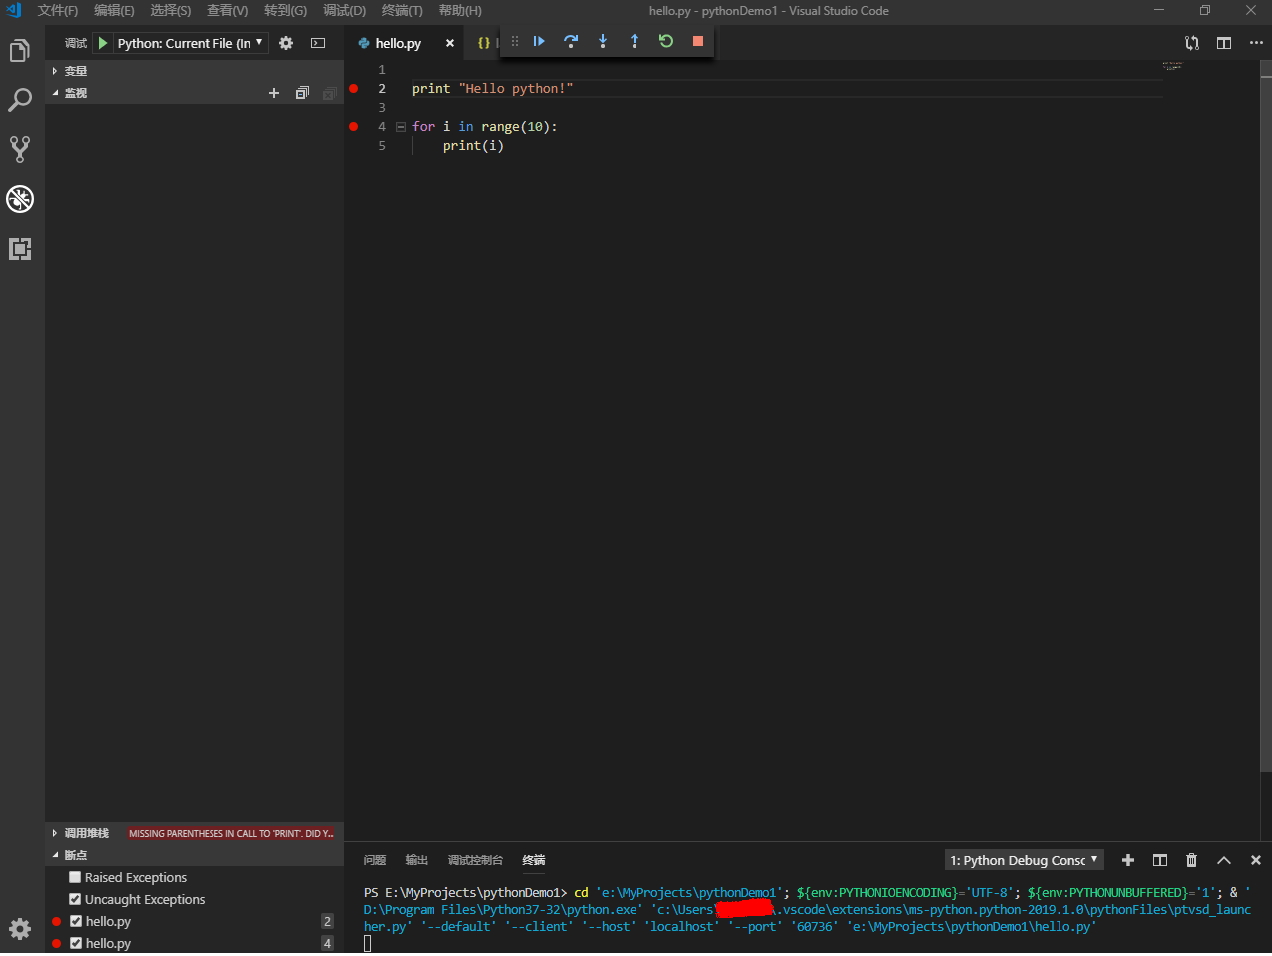The image size is (1272, 956).
Task: Maximize the panel with up chevron
Action: [1223, 860]
